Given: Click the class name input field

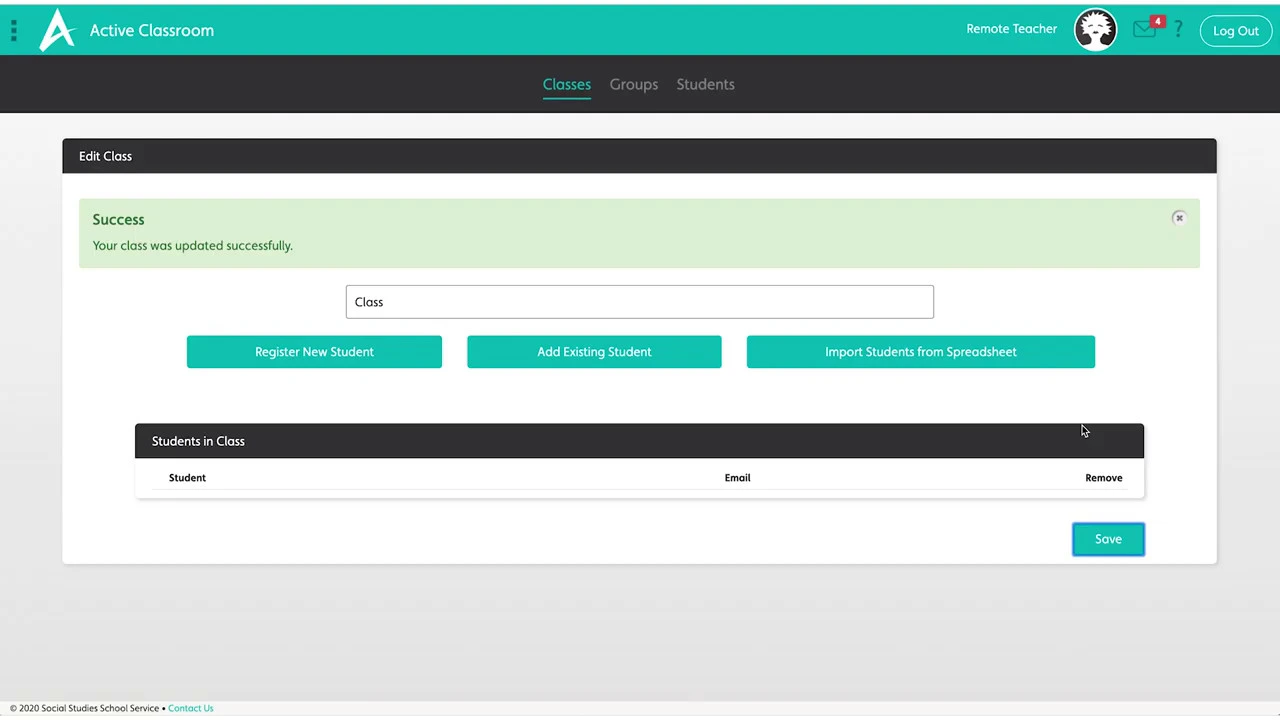Looking at the screenshot, I should tap(640, 302).
